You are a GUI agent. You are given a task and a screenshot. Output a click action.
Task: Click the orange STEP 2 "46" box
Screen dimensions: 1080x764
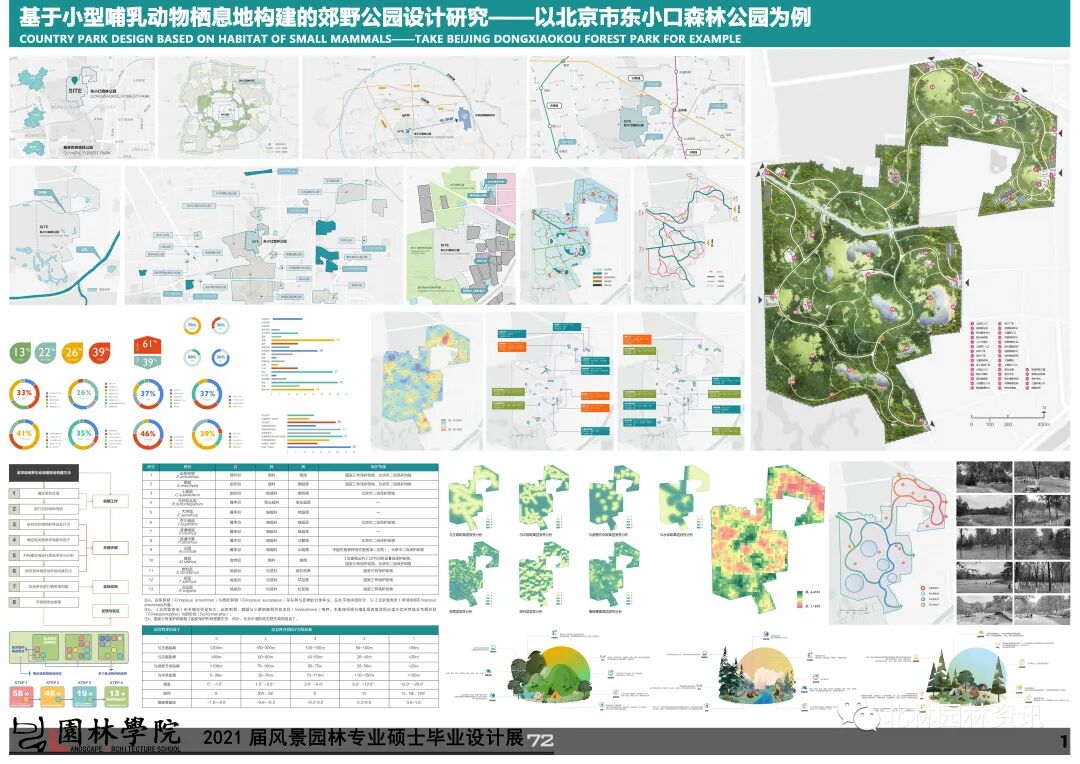coord(53,696)
